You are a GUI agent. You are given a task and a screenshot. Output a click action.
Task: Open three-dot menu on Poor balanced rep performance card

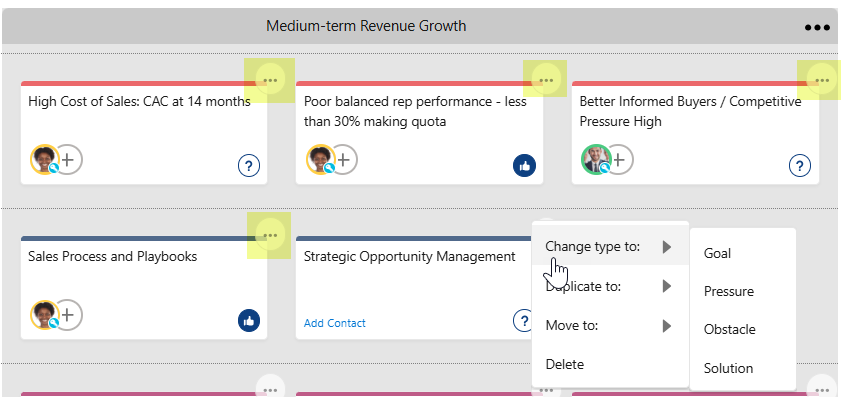tap(546, 80)
